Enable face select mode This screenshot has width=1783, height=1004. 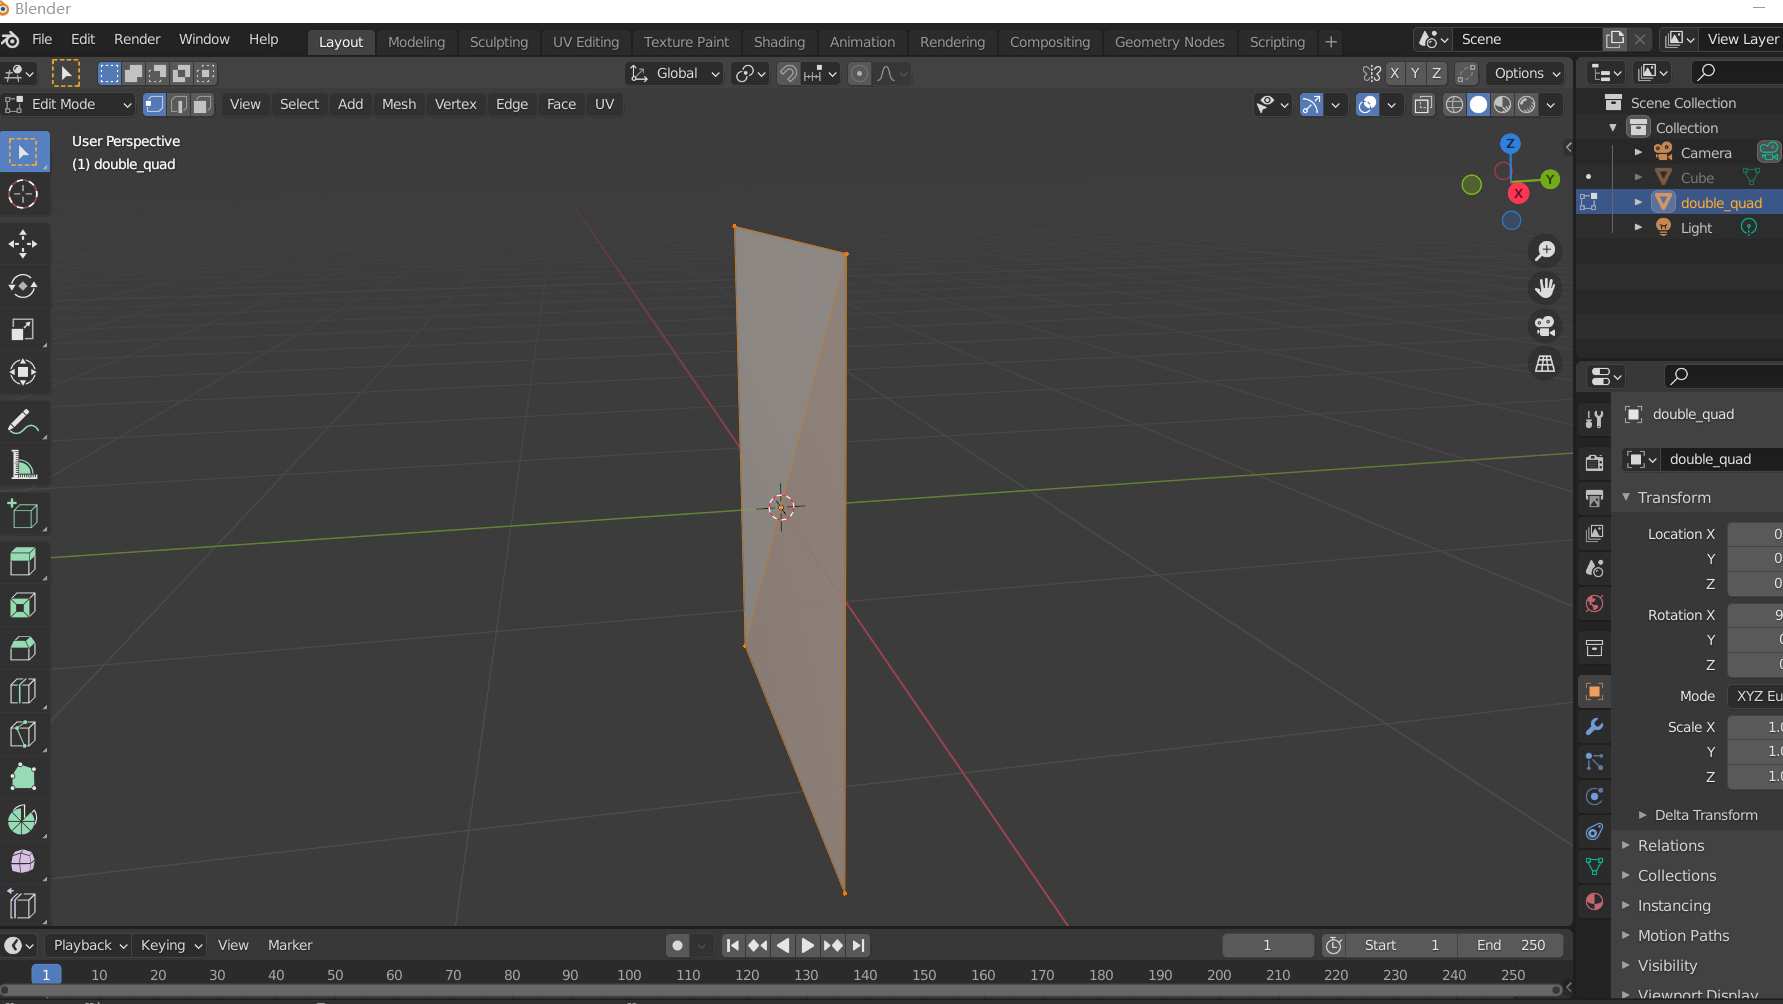pyautogui.click(x=203, y=104)
